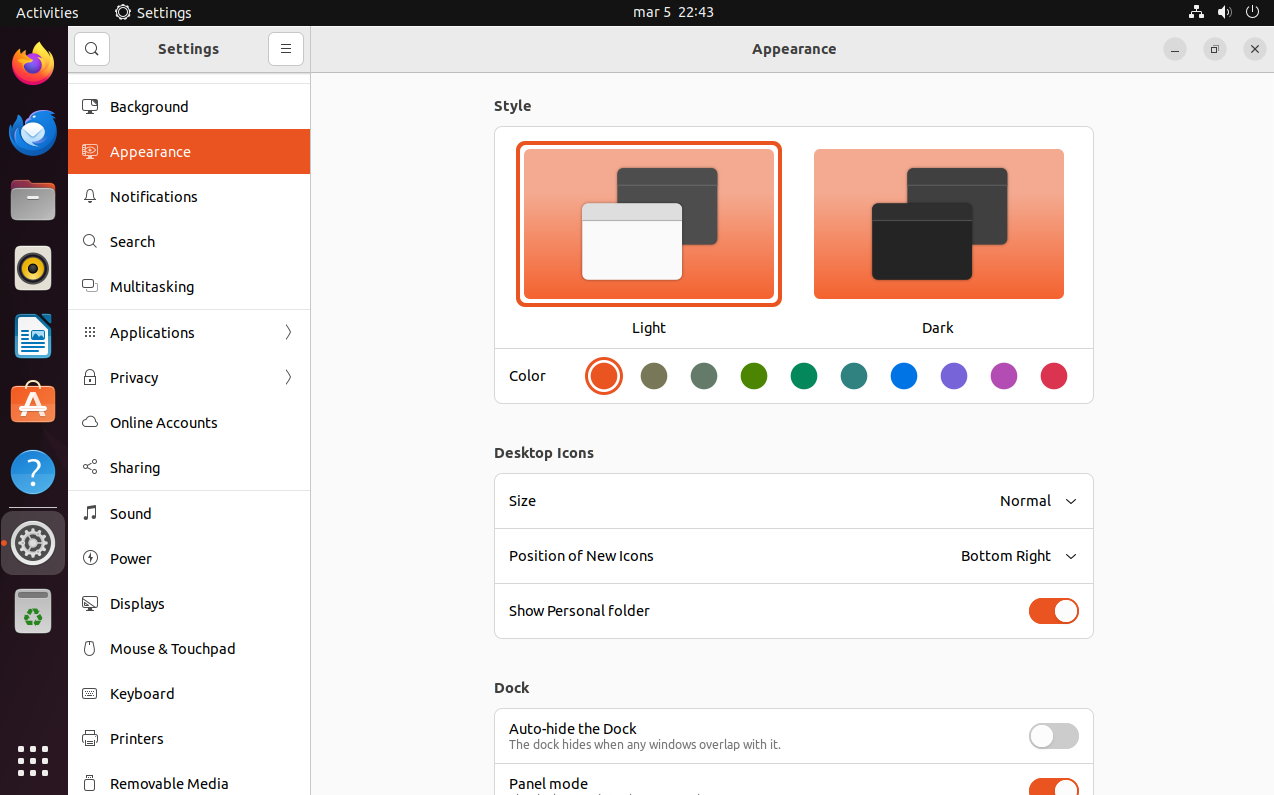Screen dimensions: 1274x795
Task: Open Position of New Icons dropdown
Action: (1017, 556)
